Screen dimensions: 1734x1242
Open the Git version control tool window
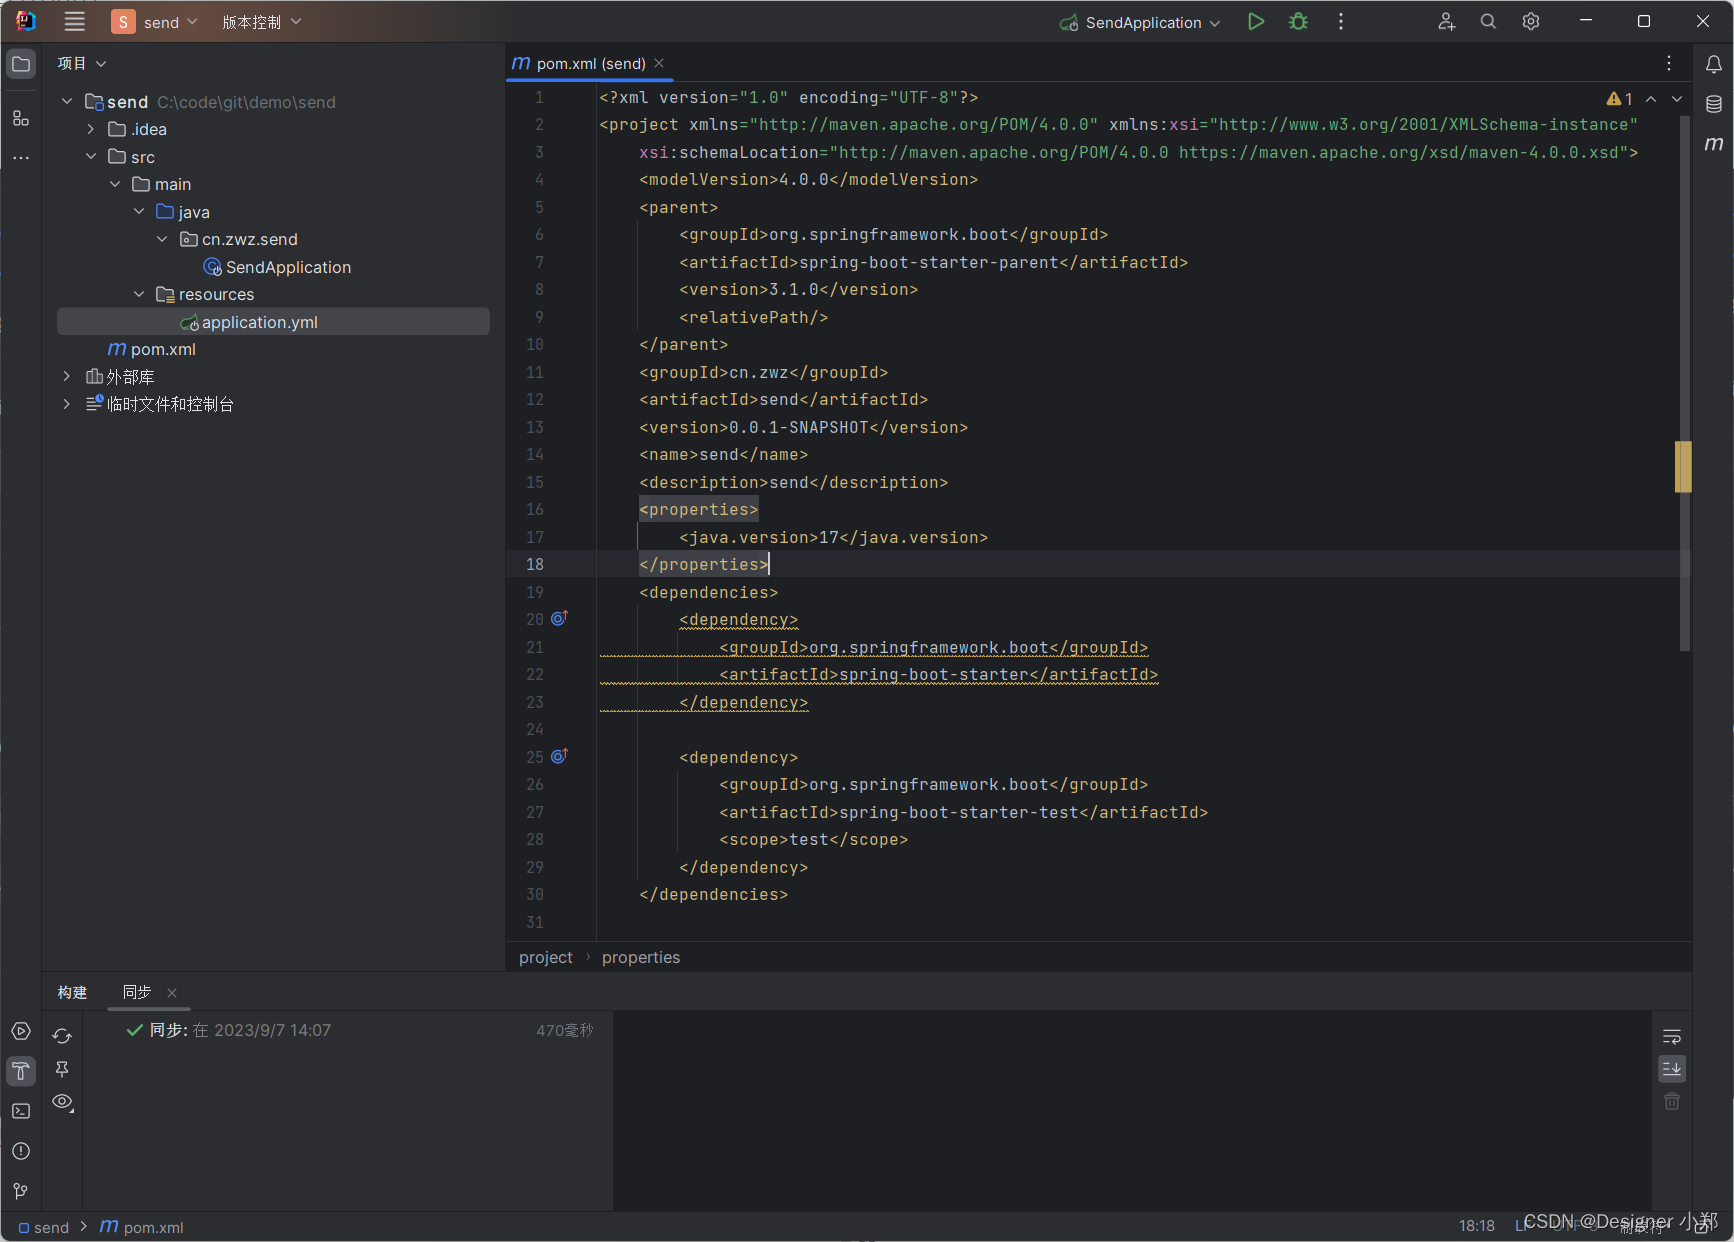coord(21,1191)
